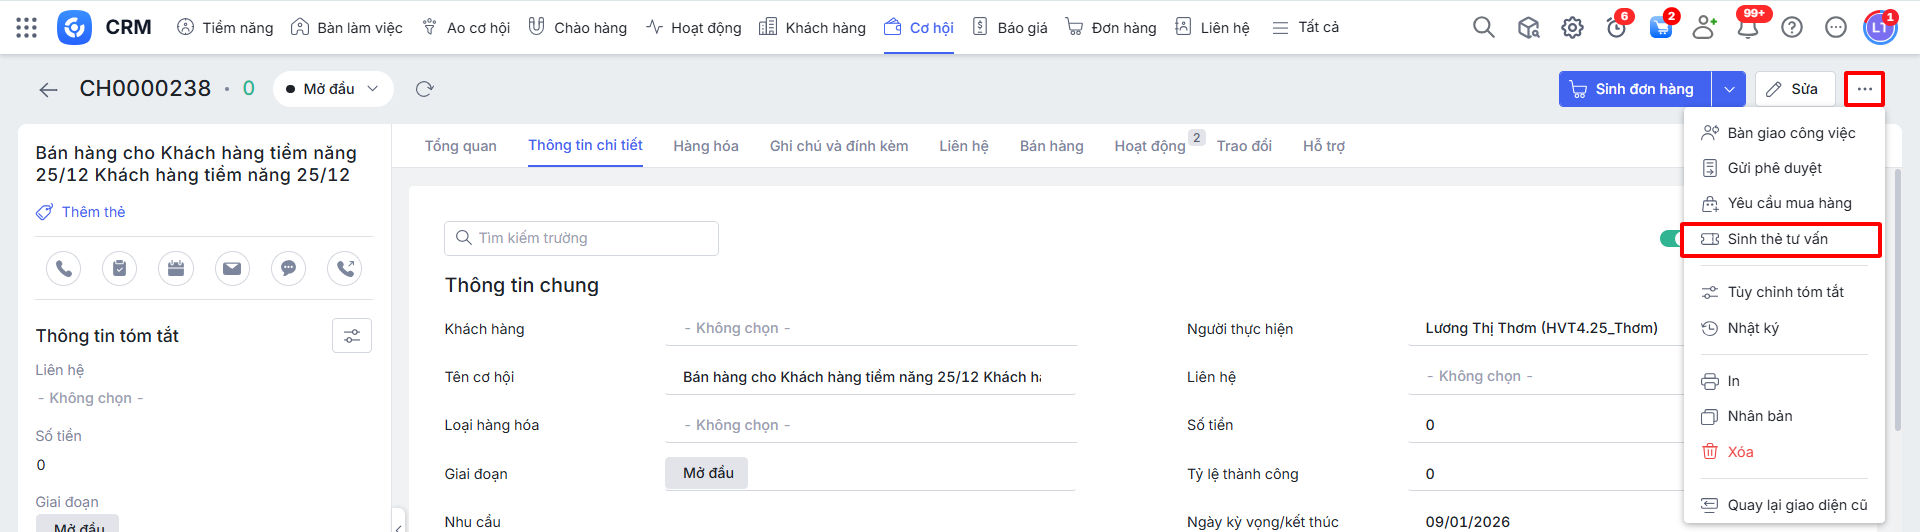The width and height of the screenshot is (1920, 532).
Task: Expand arrow next to Sinh đơn hàng
Action: 1729,89
